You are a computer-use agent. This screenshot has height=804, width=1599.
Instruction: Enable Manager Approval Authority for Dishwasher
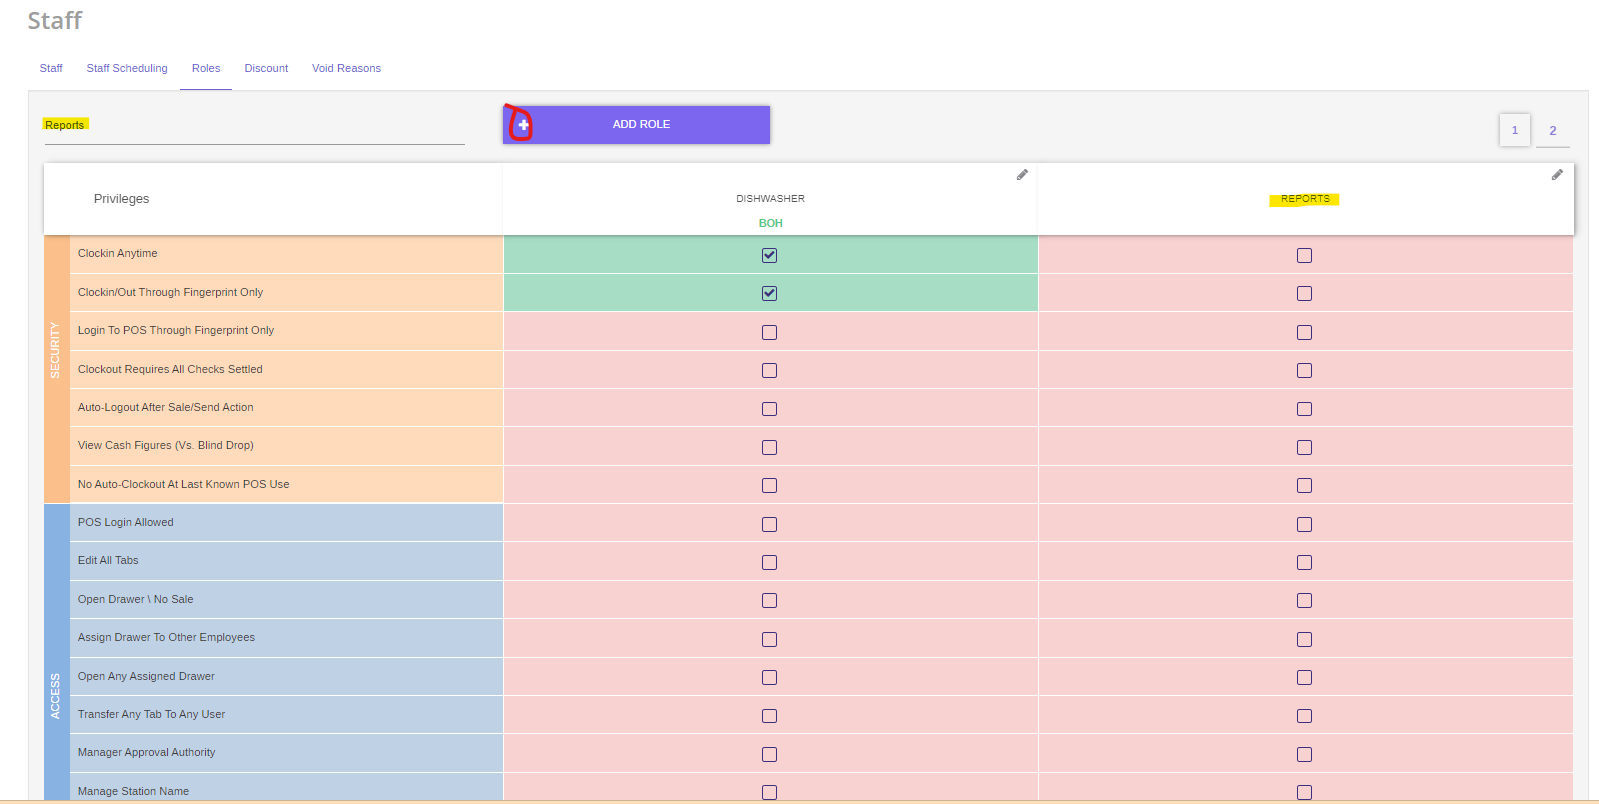769,754
